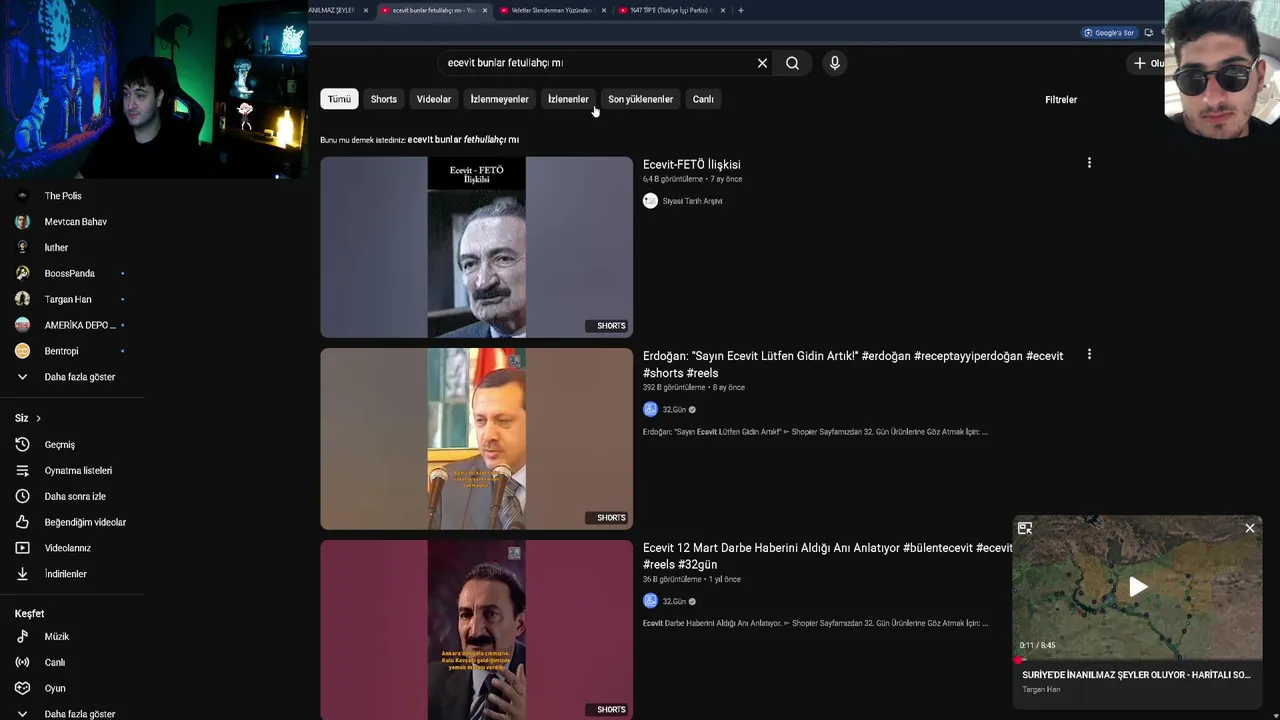Click thumbnail of Erdoğan Sayın Ecevit short
This screenshot has height=720, width=1280.
click(x=476, y=439)
